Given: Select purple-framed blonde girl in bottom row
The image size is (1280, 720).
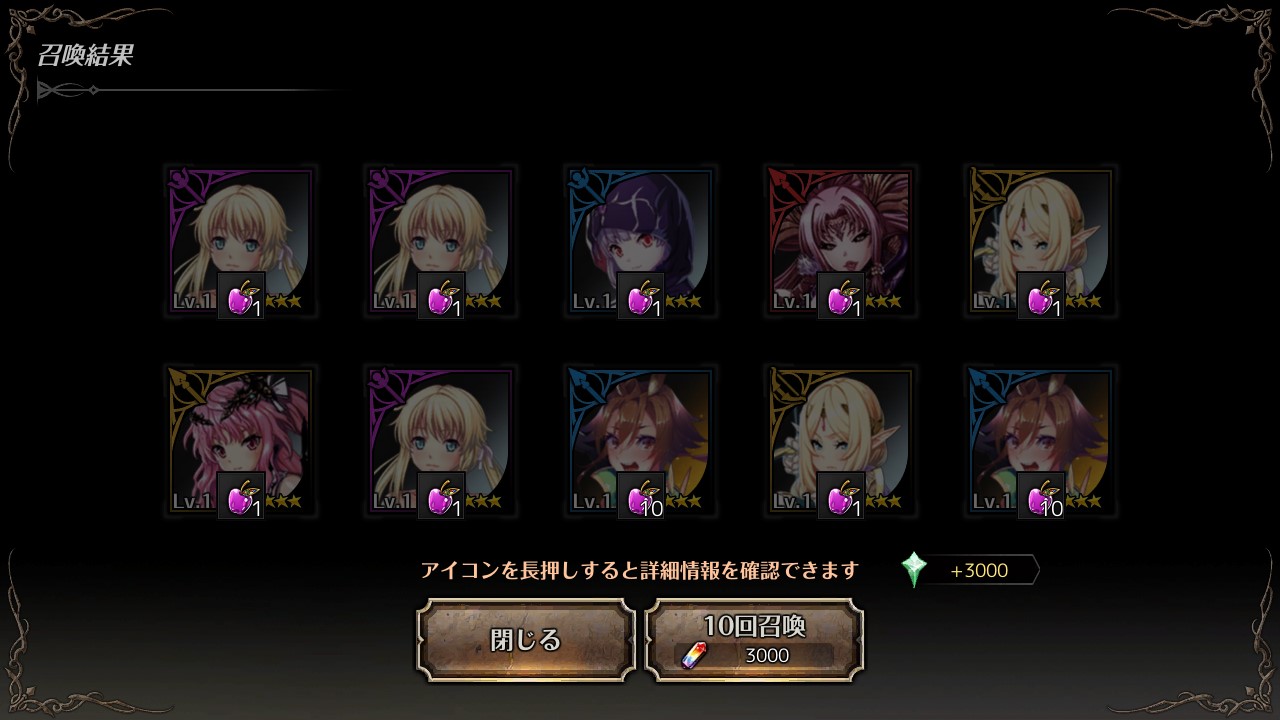Looking at the screenshot, I should 441,442.
